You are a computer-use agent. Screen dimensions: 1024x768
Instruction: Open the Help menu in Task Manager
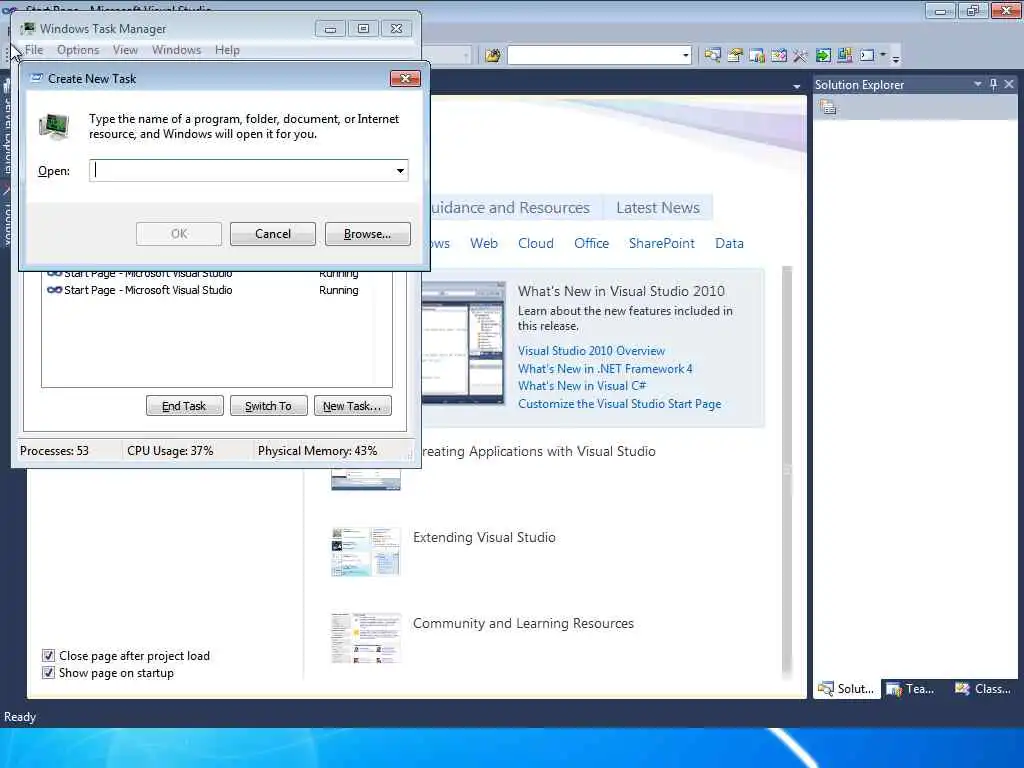(227, 50)
